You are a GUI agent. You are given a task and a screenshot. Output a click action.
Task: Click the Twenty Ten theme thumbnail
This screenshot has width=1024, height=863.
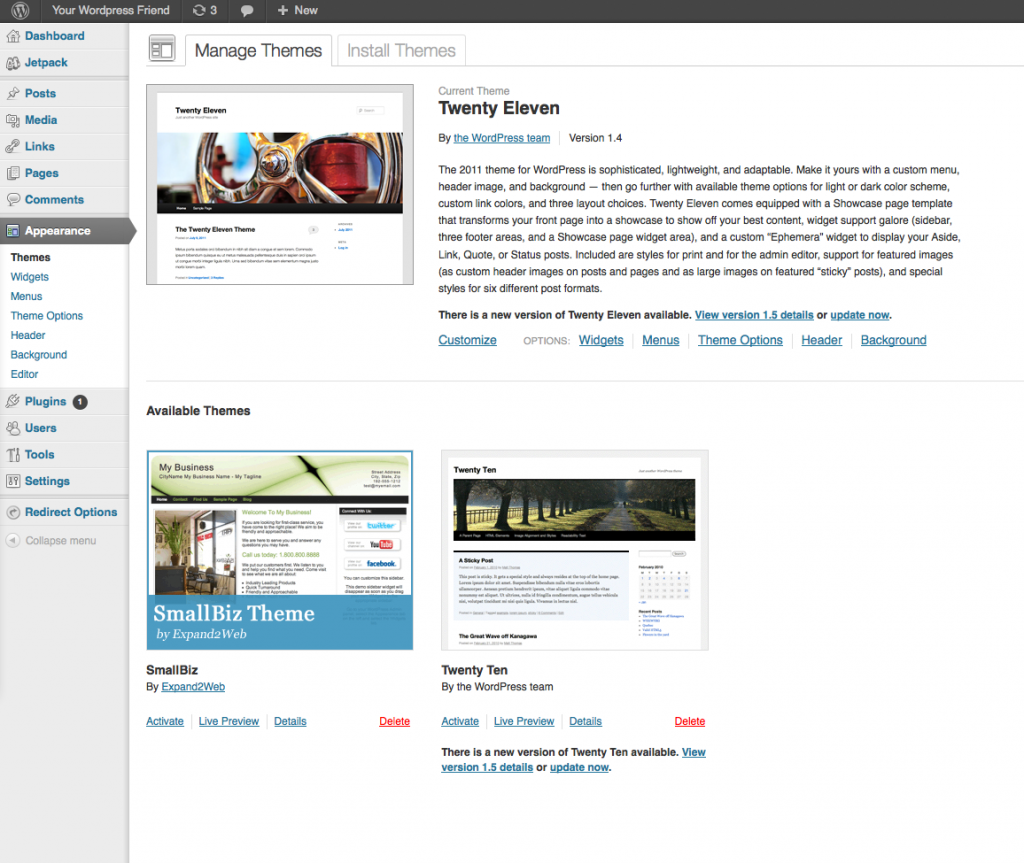click(575, 550)
